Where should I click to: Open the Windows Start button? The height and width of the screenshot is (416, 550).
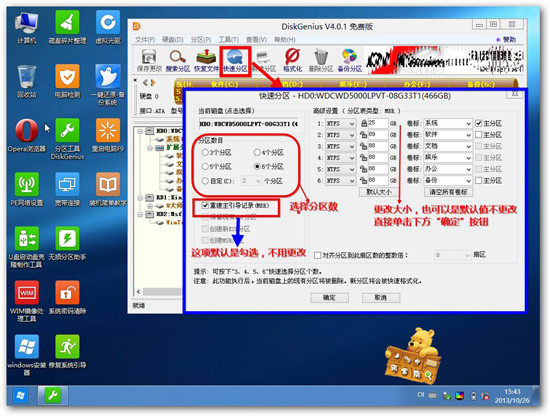(x=21, y=396)
